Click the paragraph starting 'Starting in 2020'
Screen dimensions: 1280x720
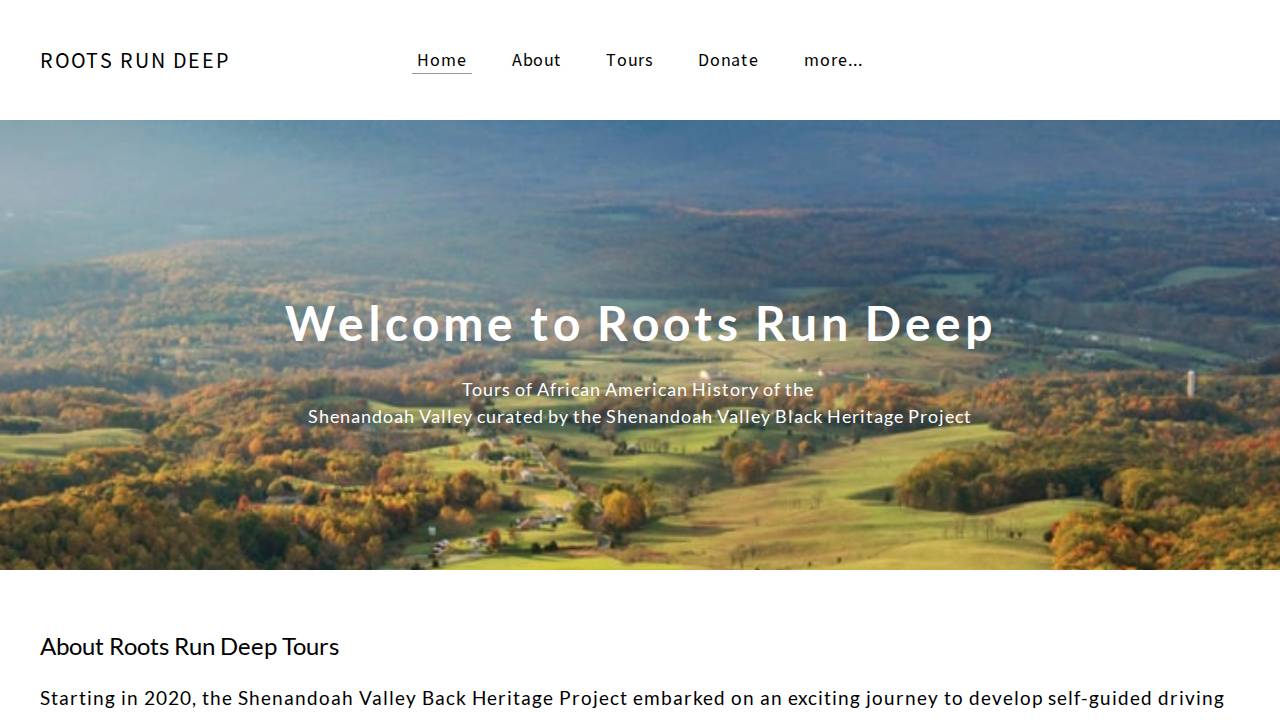[632, 698]
